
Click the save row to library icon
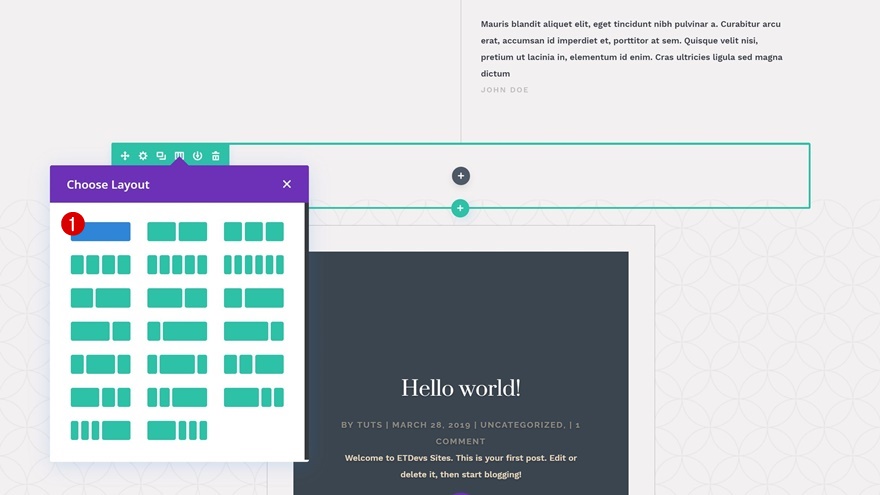tap(198, 155)
